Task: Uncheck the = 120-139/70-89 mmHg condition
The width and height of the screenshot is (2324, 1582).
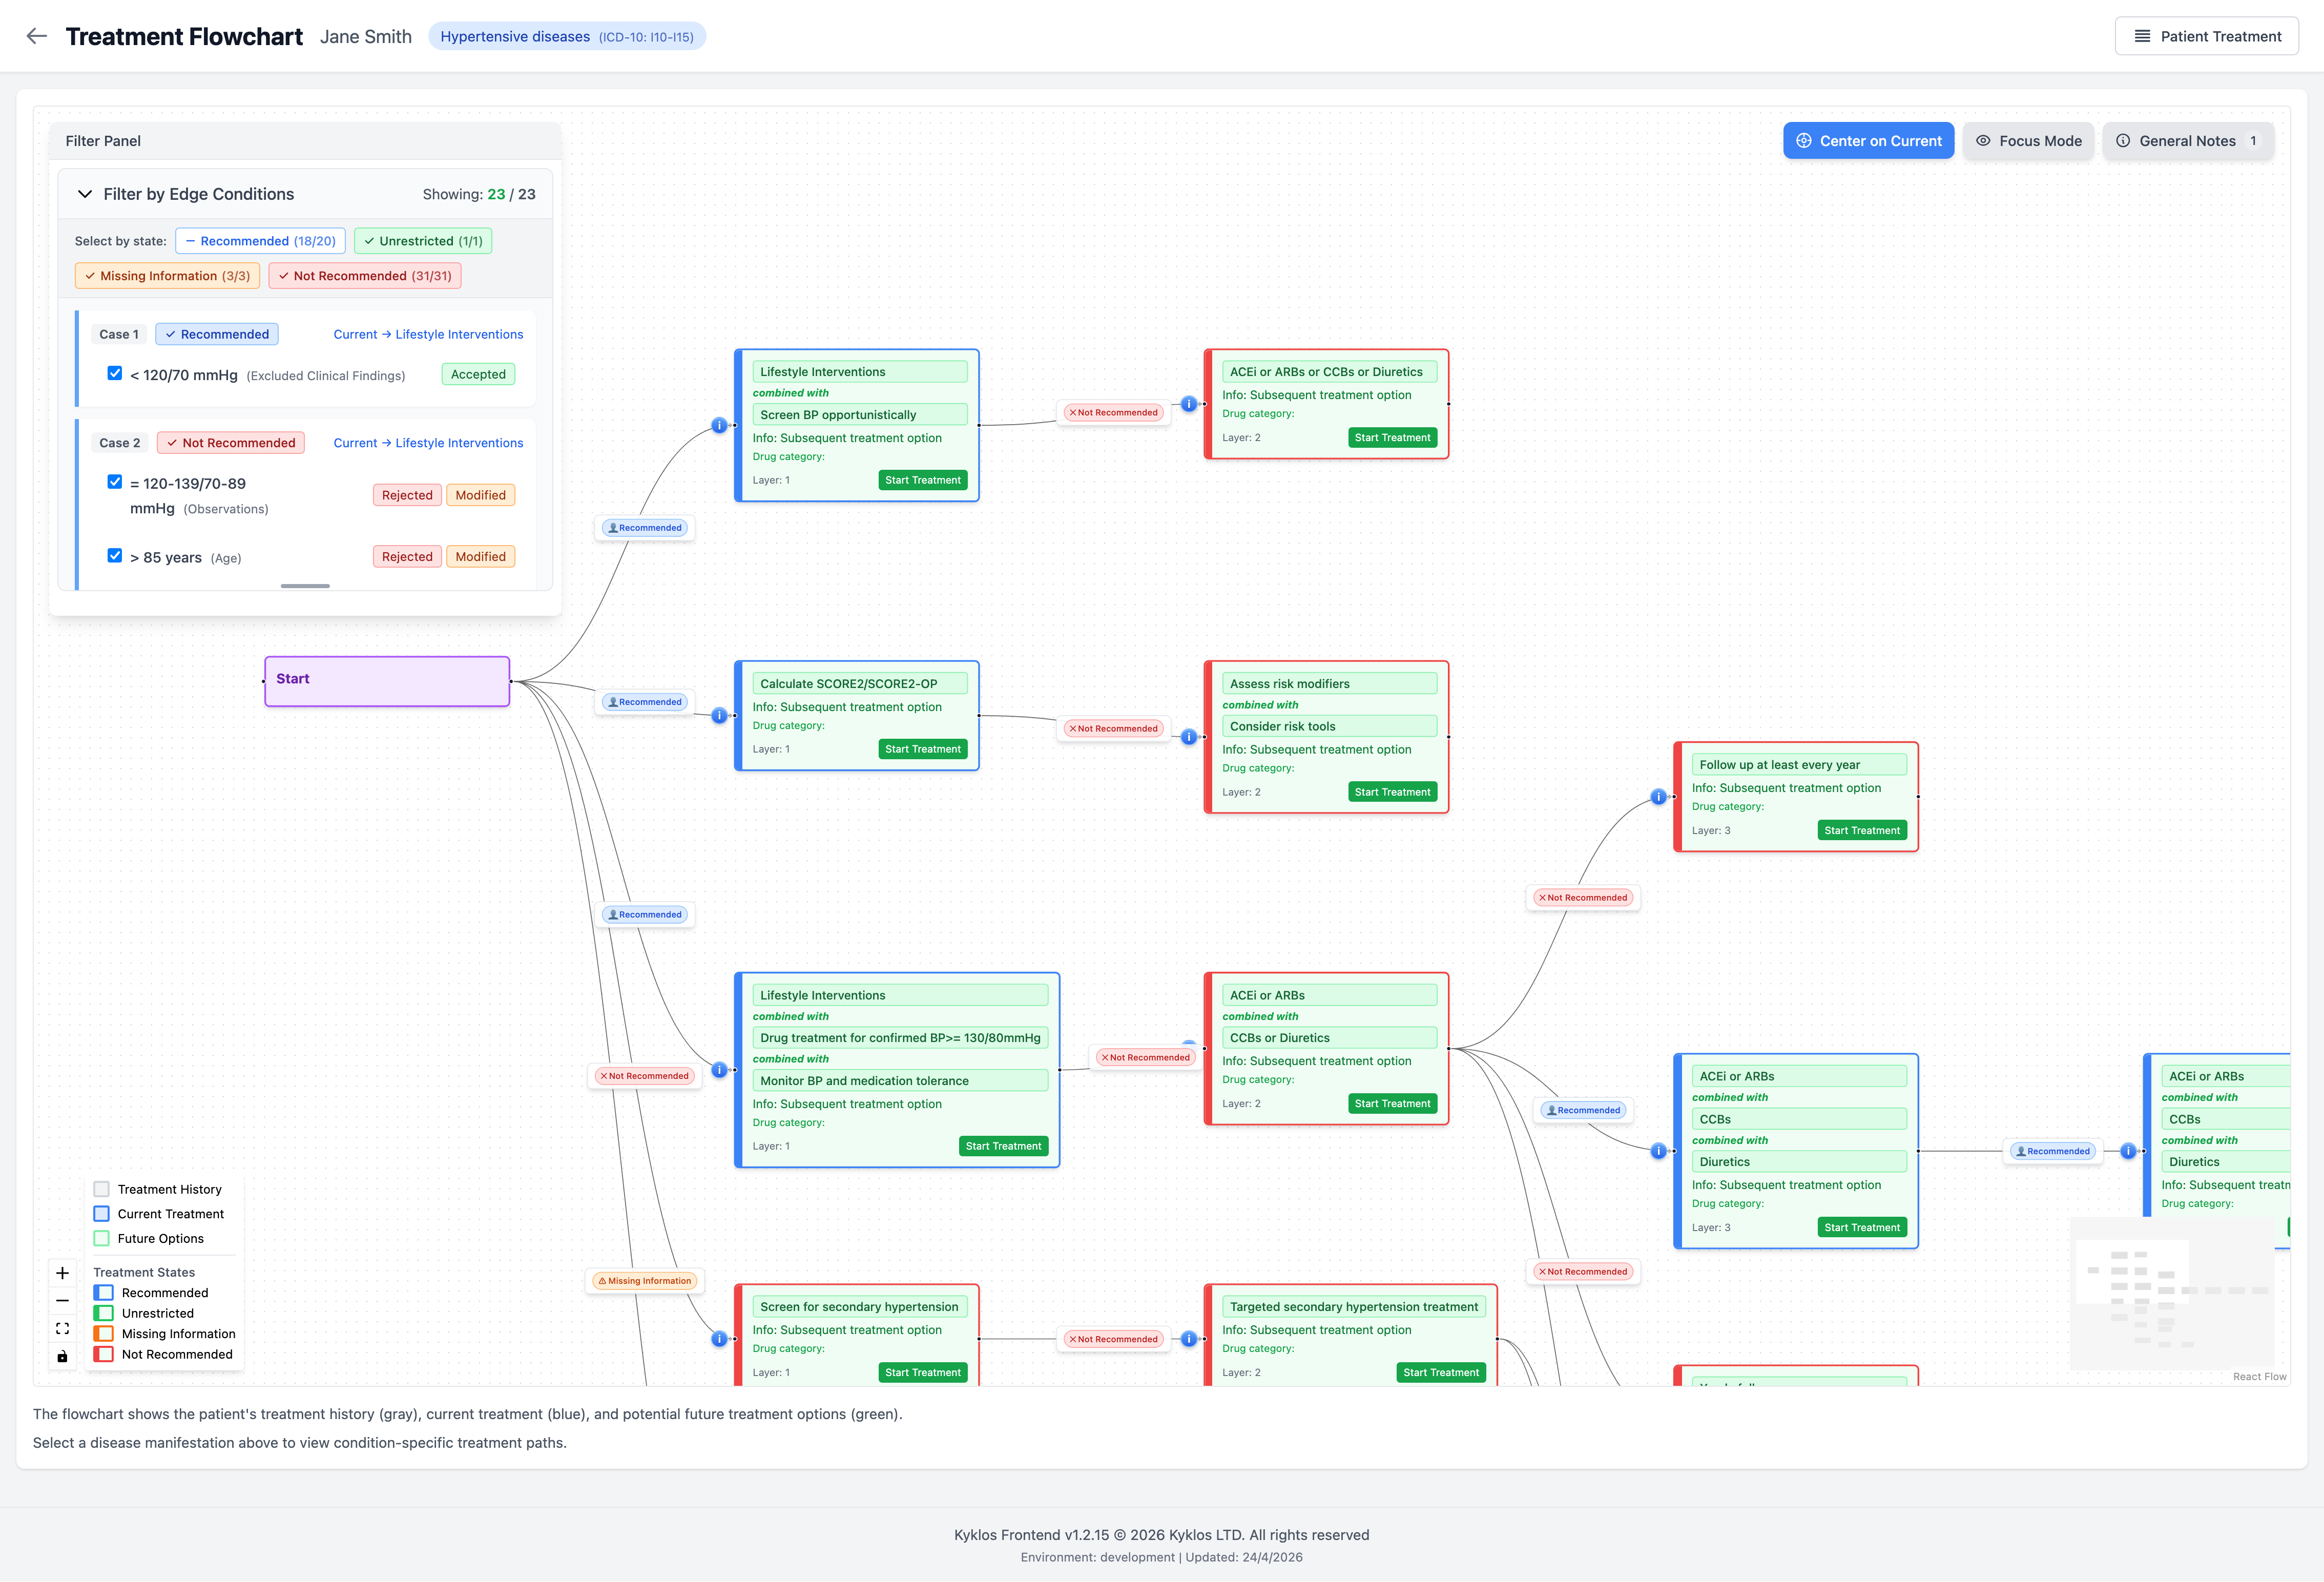Action: [x=115, y=482]
